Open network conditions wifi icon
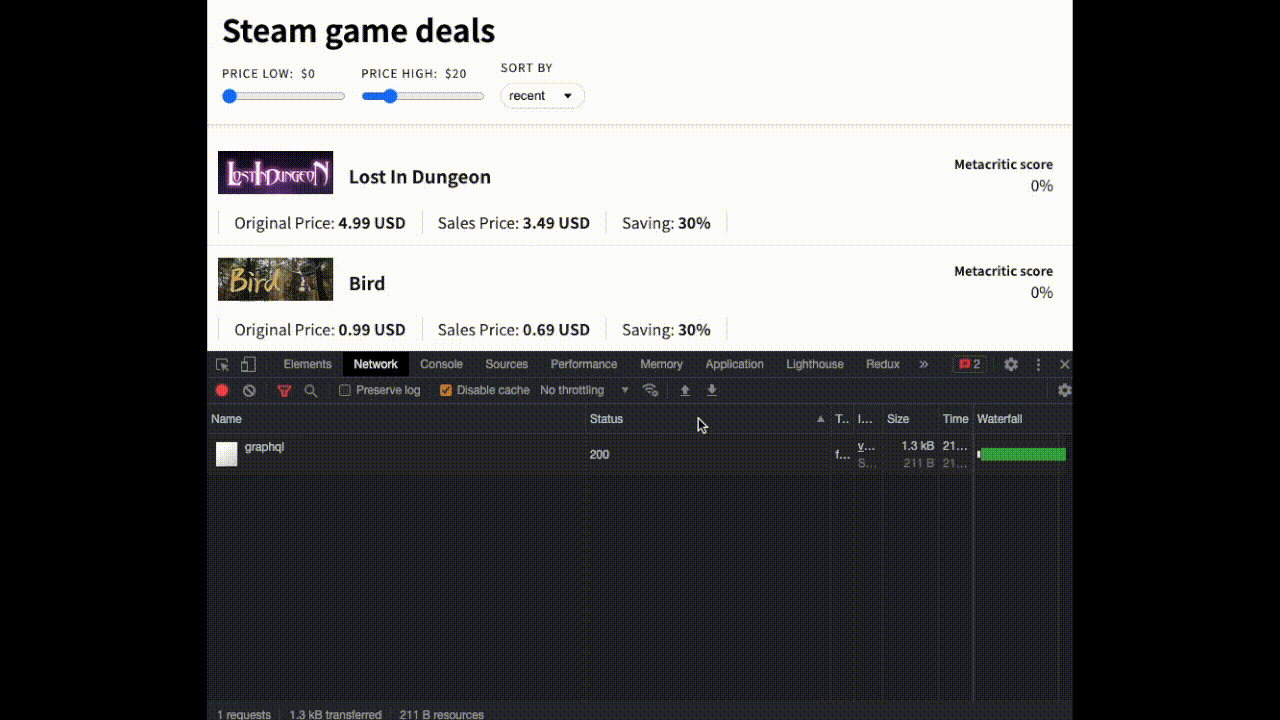 pyautogui.click(x=650, y=390)
